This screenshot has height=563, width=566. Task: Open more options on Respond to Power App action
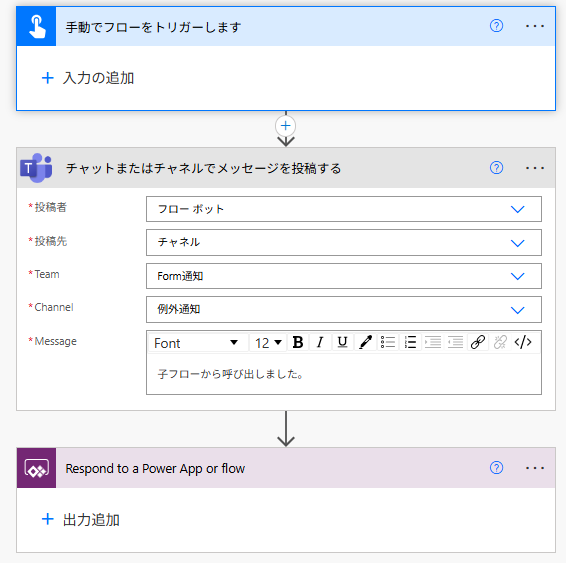[535, 468]
